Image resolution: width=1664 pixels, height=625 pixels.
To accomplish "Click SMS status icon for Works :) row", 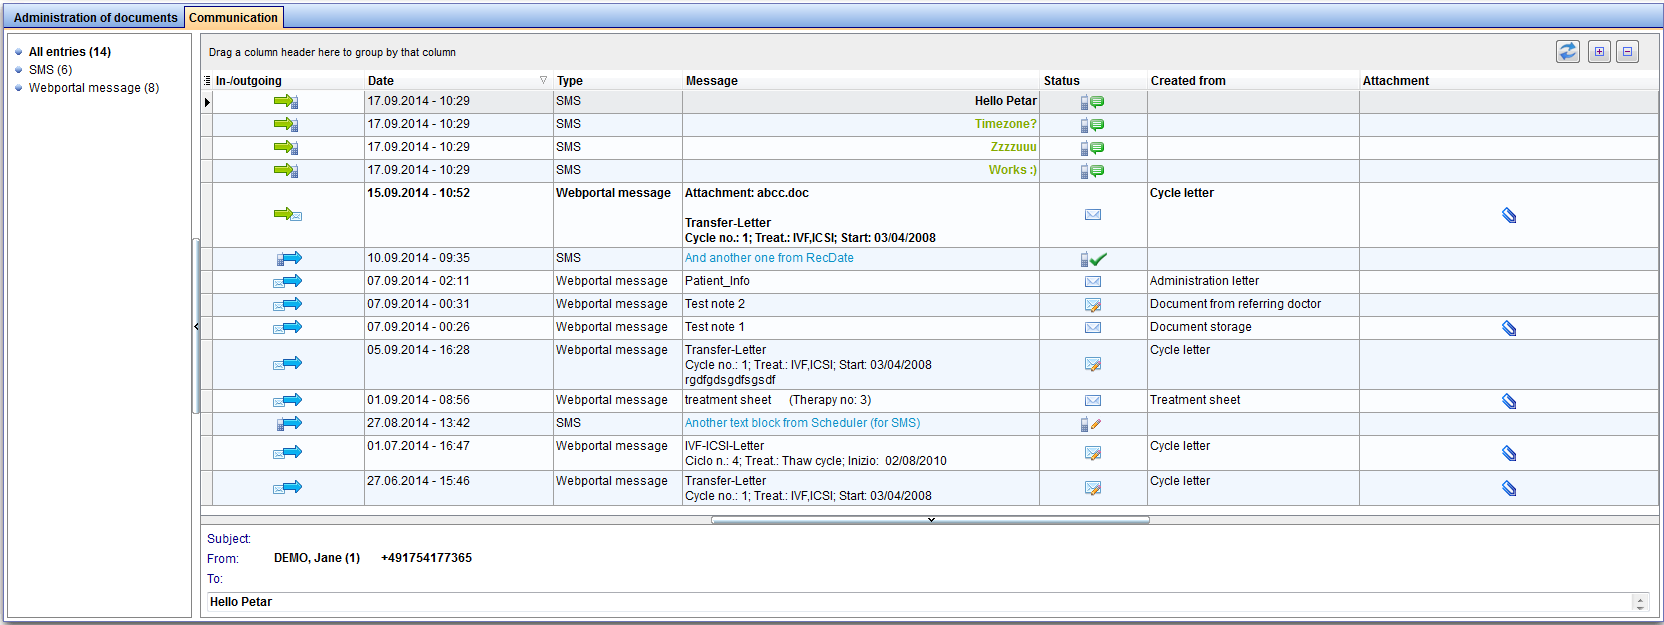I will [1092, 171].
